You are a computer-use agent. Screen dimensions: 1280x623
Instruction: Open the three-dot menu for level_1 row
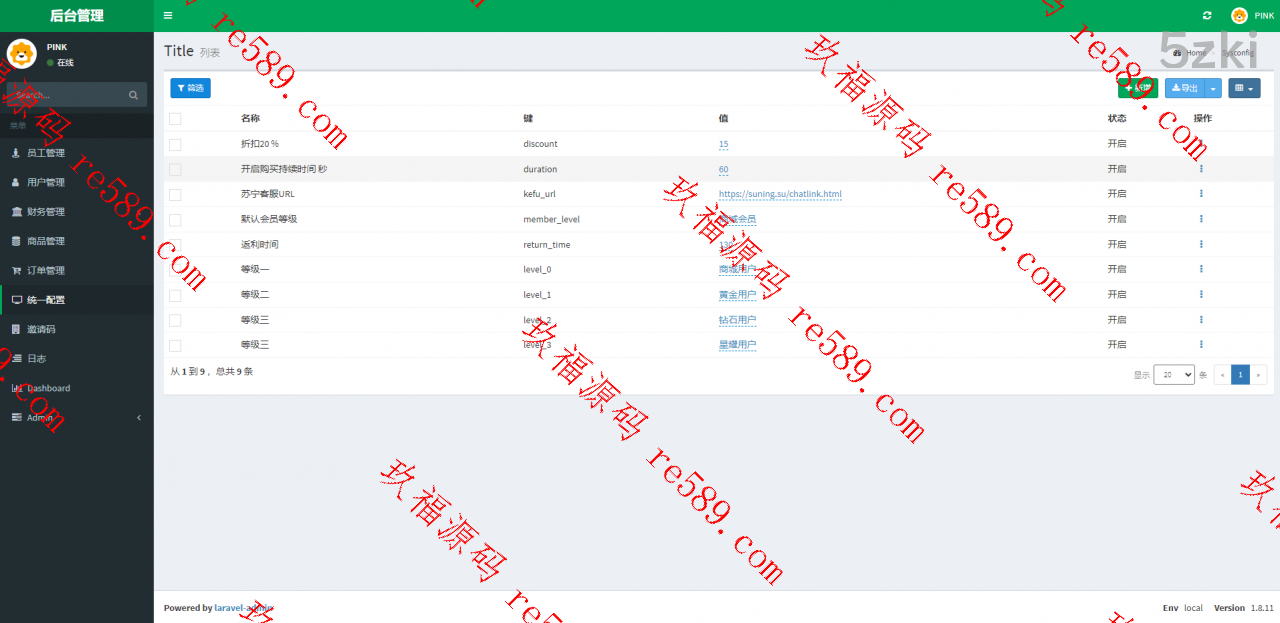point(1201,294)
